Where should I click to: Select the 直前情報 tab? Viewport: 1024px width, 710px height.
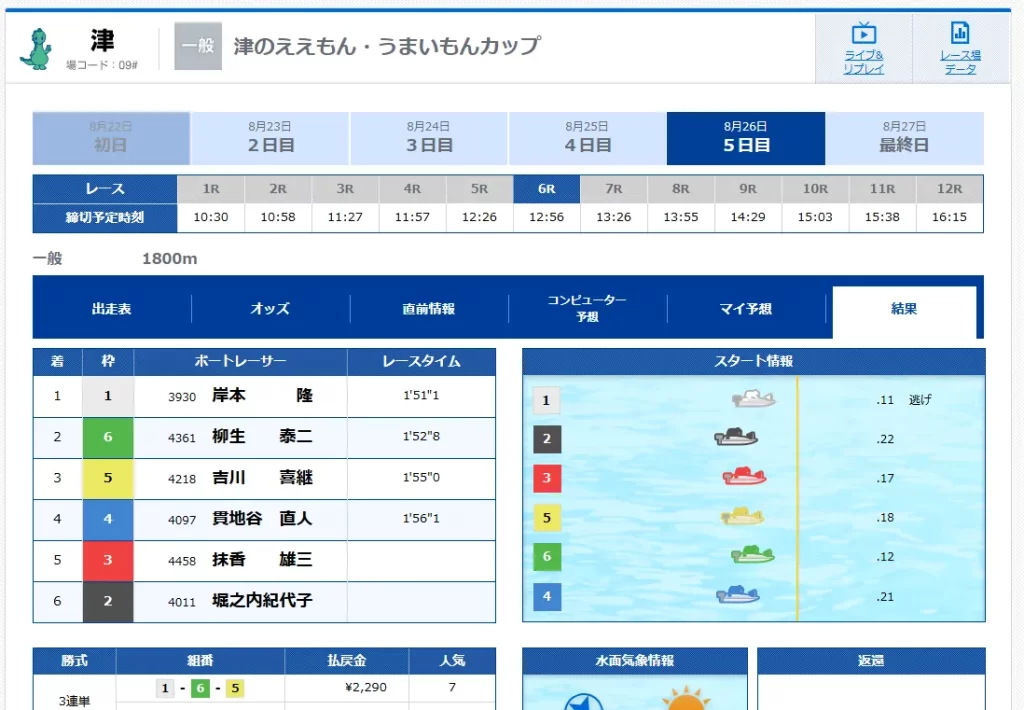click(x=428, y=310)
